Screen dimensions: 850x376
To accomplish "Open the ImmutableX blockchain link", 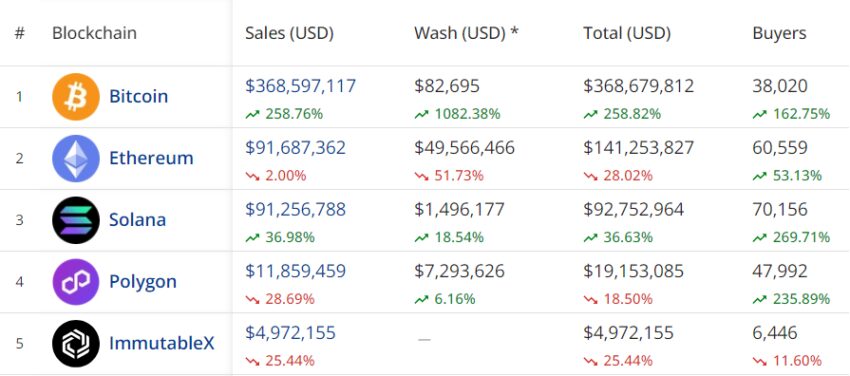I will [162, 343].
